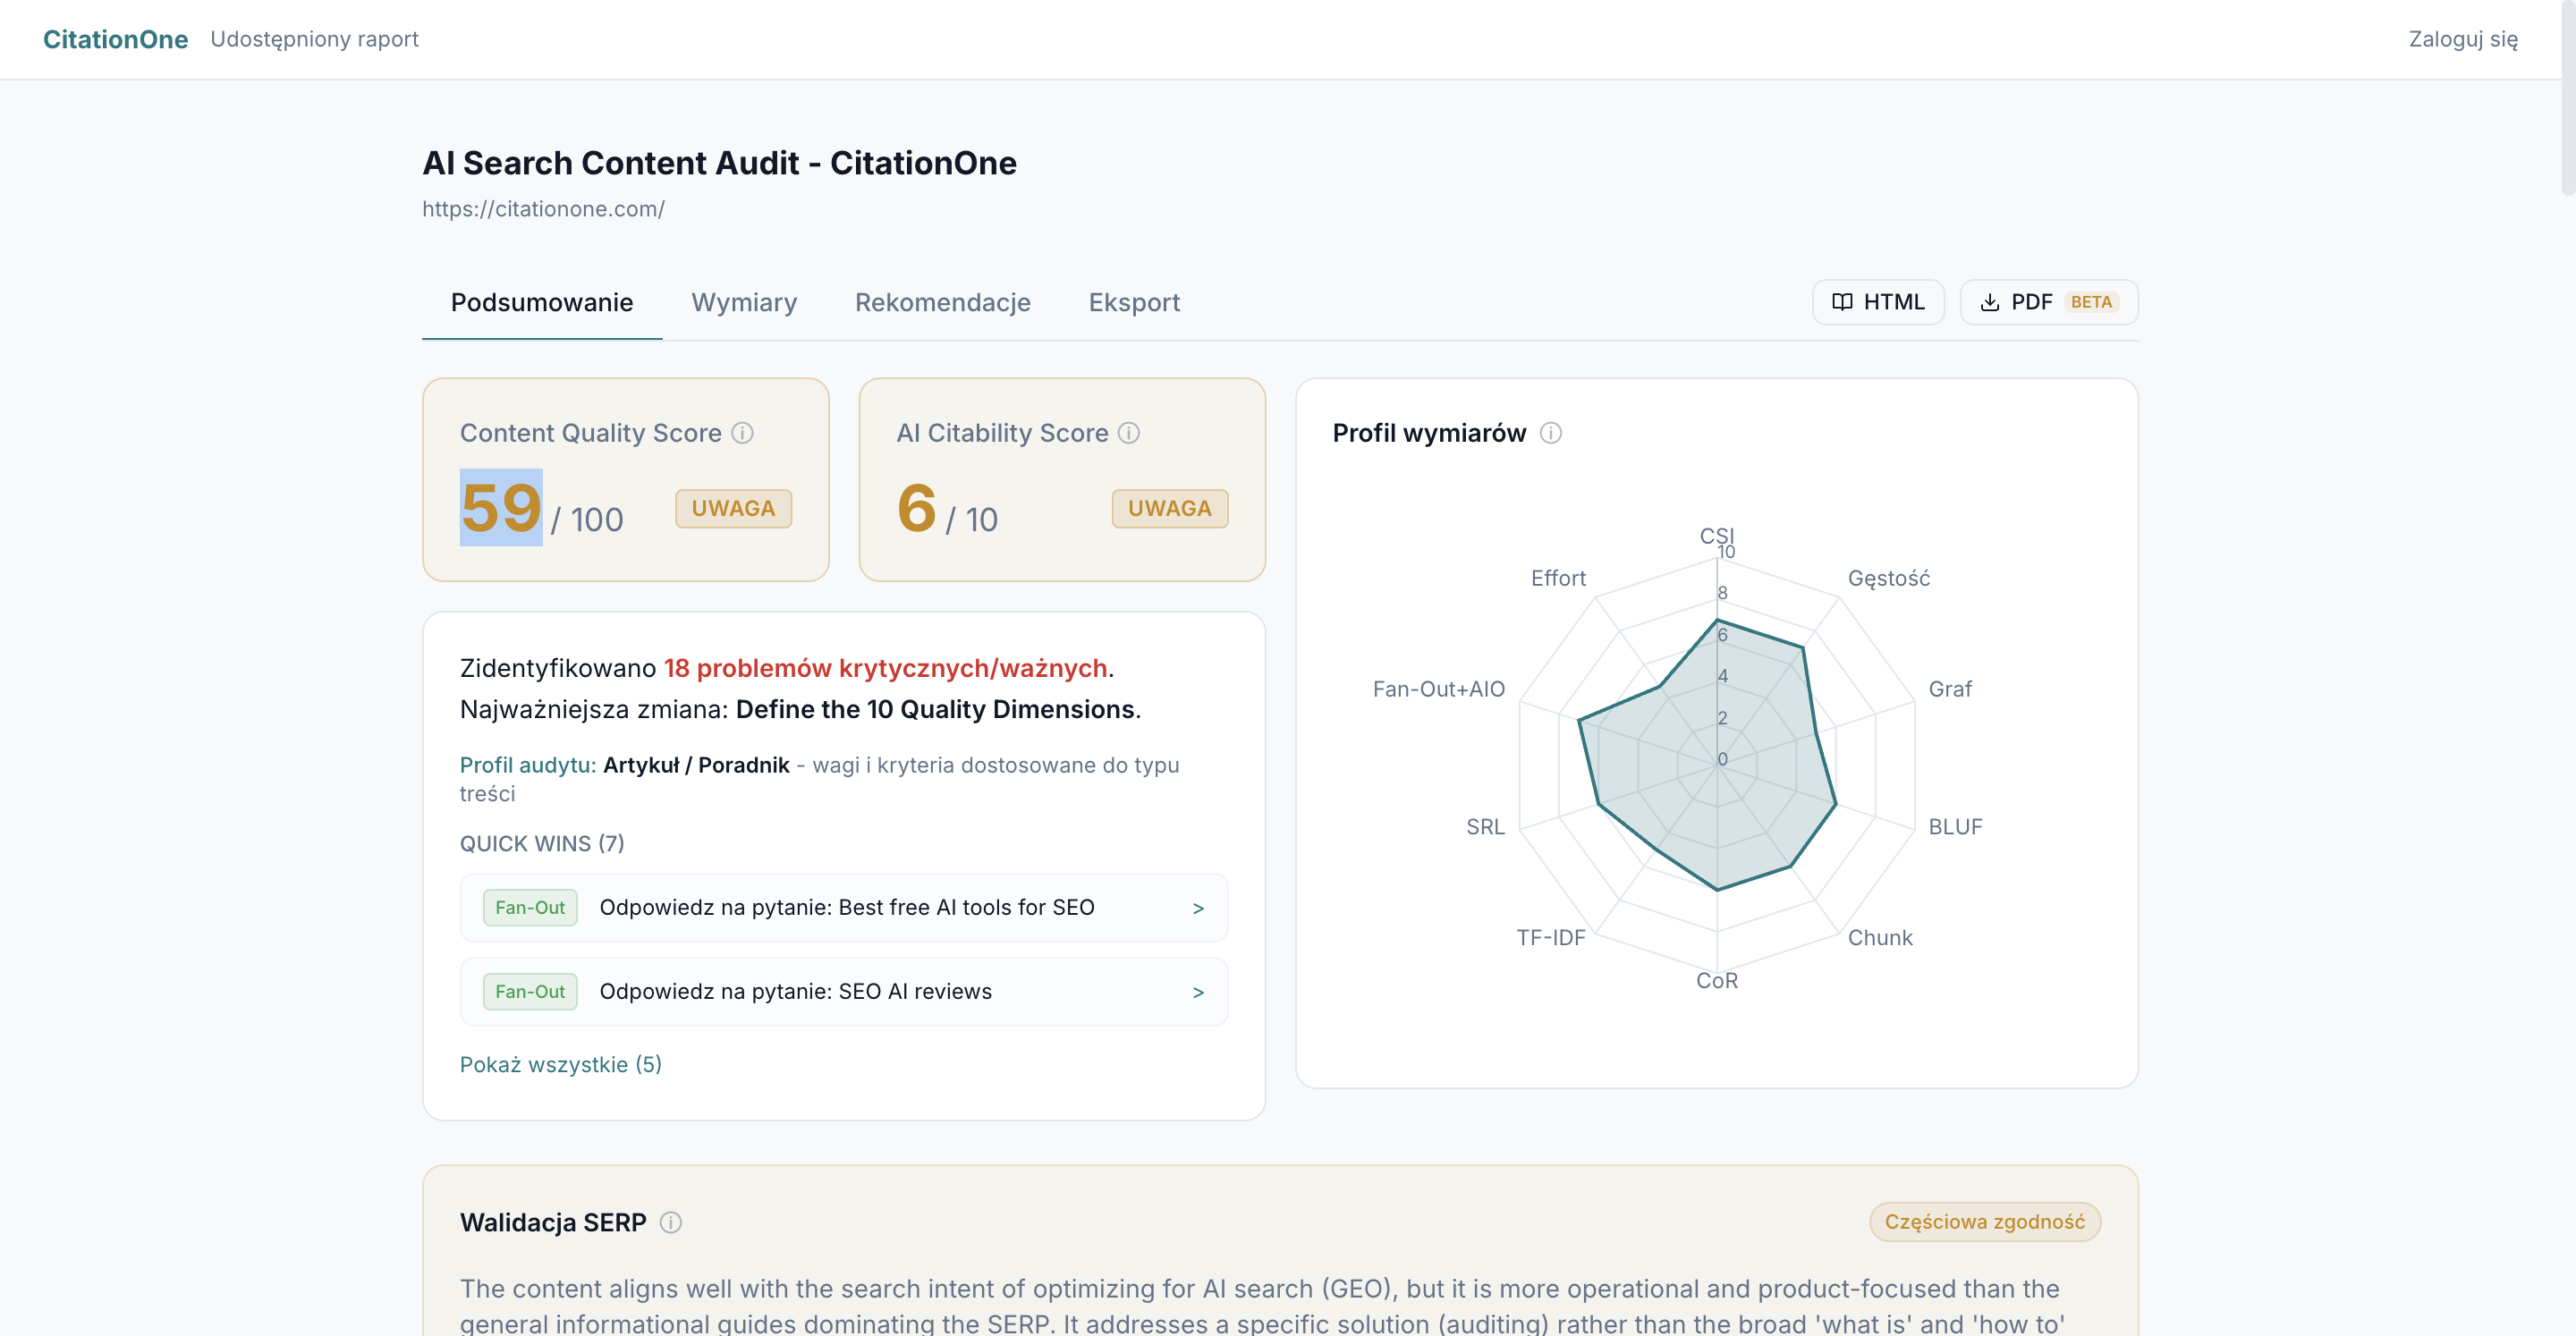Click Artykuł / Poradnik profile text
This screenshot has width=2576, height=1336.
696,765
